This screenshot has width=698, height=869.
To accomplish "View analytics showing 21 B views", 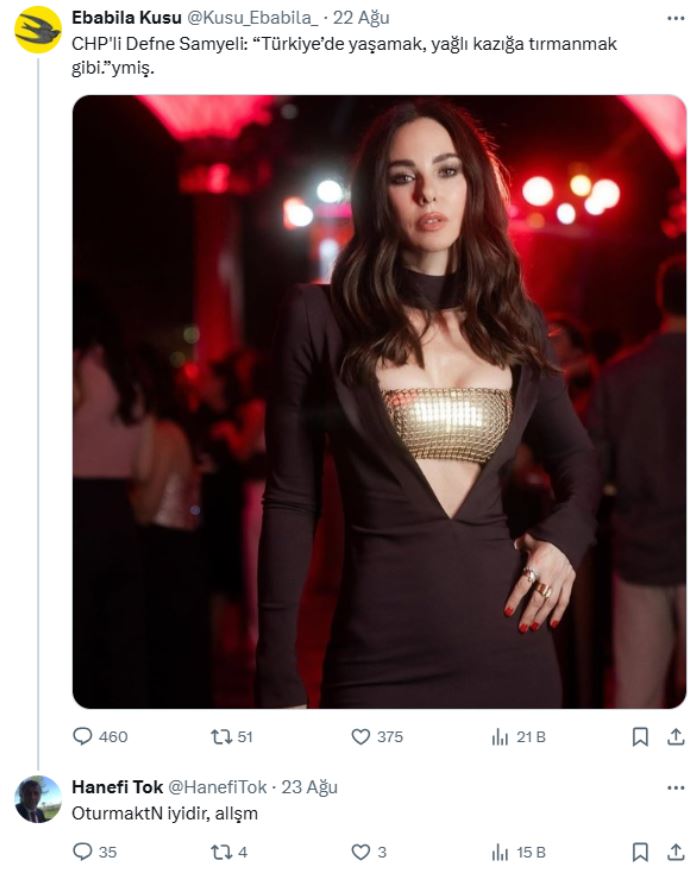I will [x=500, y=737].
